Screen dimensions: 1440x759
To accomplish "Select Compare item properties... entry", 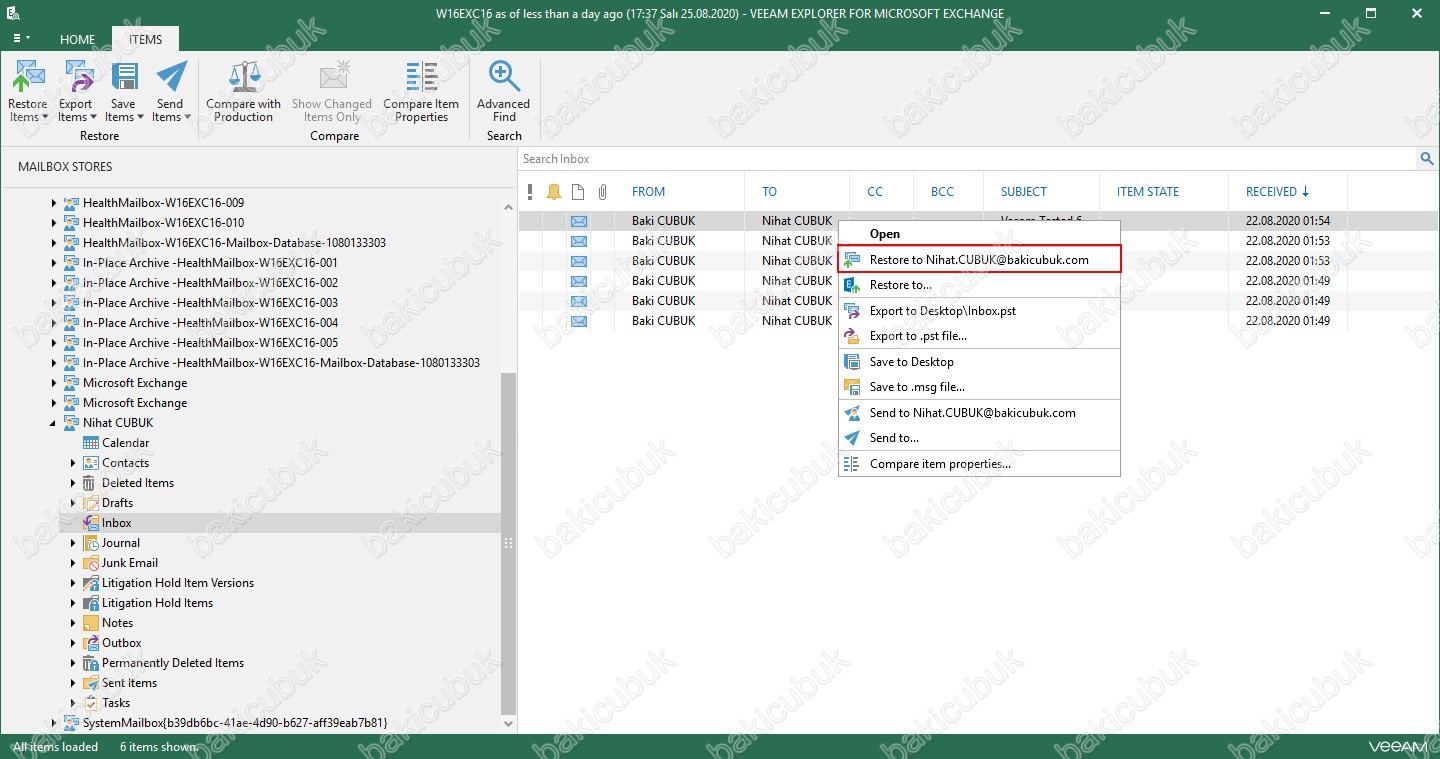I will (x=979, y=464).
